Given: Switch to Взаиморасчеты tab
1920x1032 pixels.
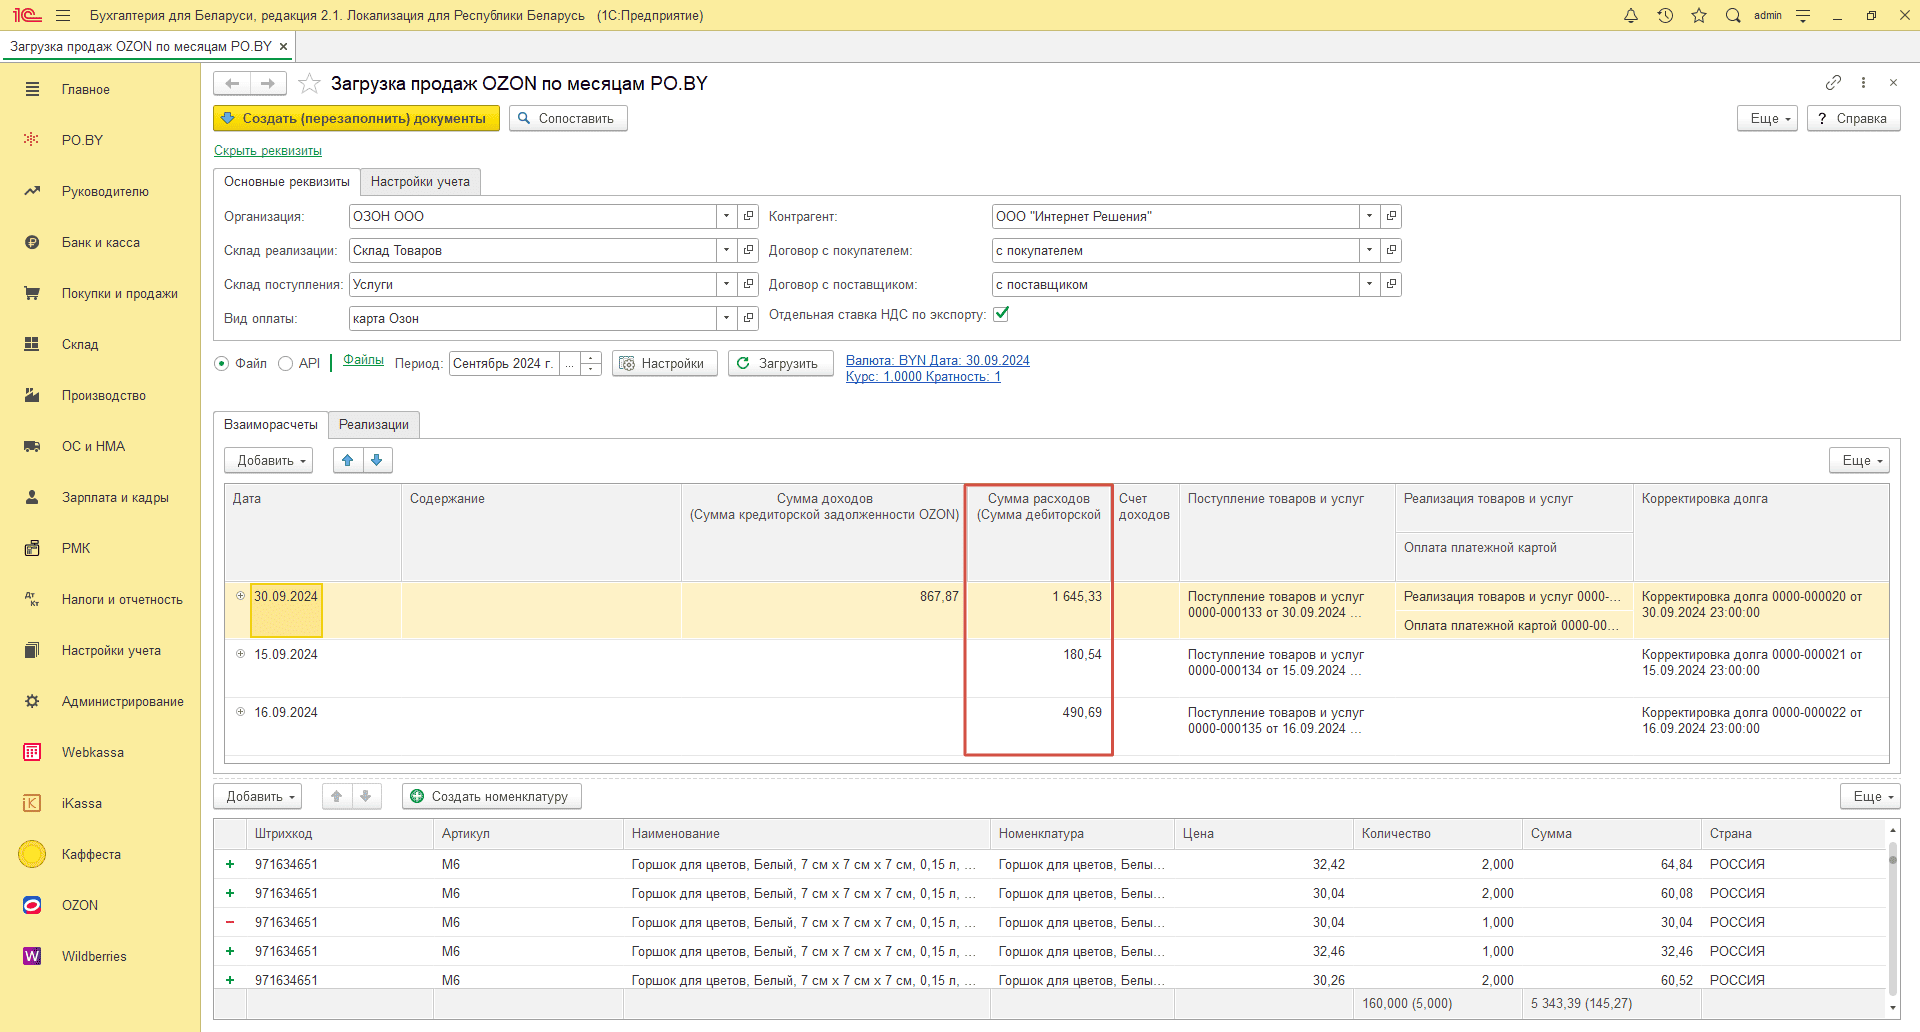Looking at the screenshot, I should (271, 425).
